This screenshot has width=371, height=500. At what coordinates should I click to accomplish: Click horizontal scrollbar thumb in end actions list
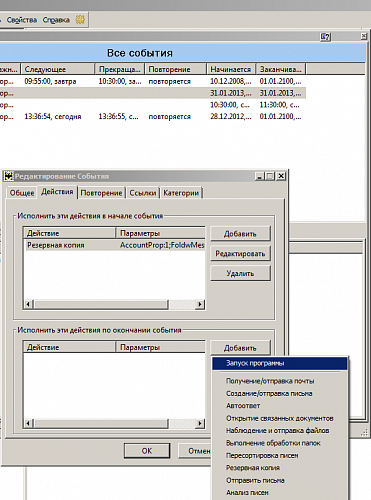tap(101, 423)
